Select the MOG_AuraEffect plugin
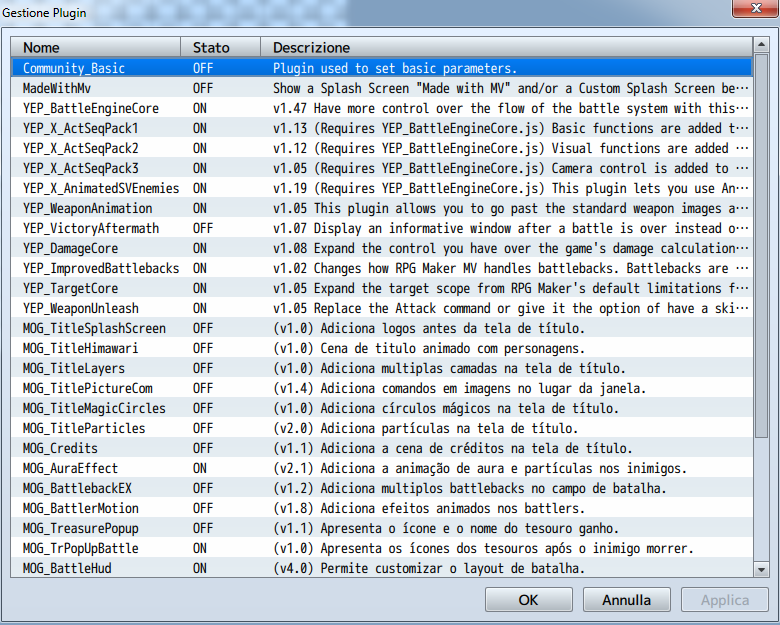This screenshot has height=625, width=780. pyautogui.click(x=382, y=468)
